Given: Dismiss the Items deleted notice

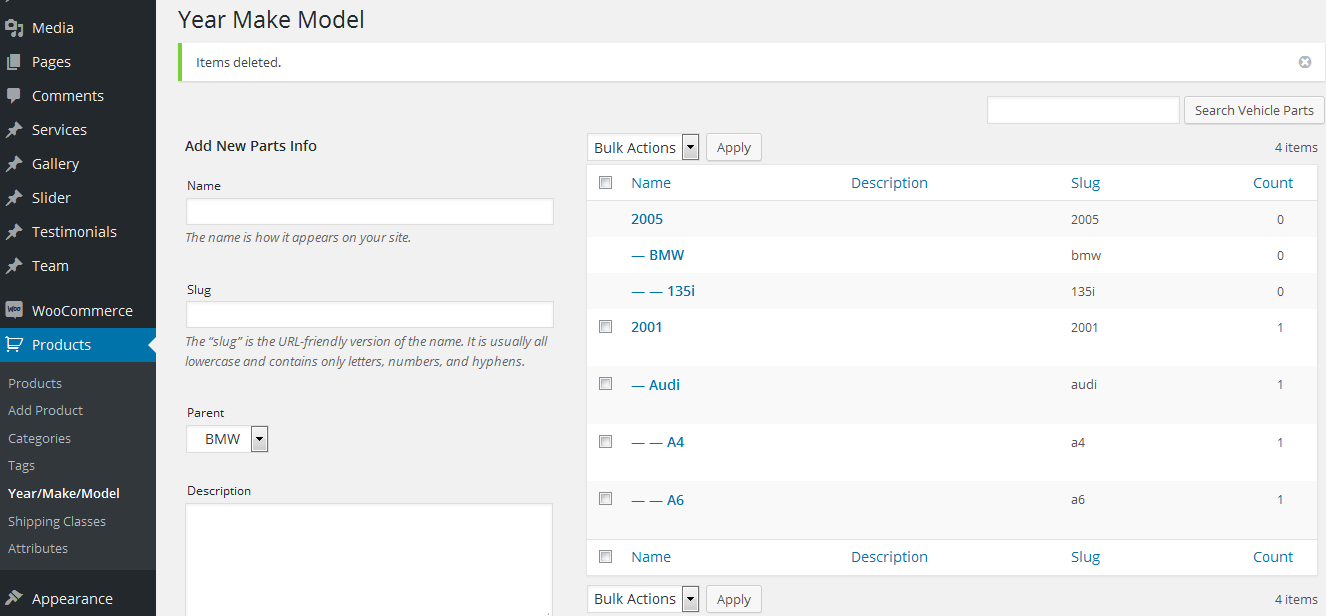Looking at the screenshot, I should click(x=1304, y=62).
